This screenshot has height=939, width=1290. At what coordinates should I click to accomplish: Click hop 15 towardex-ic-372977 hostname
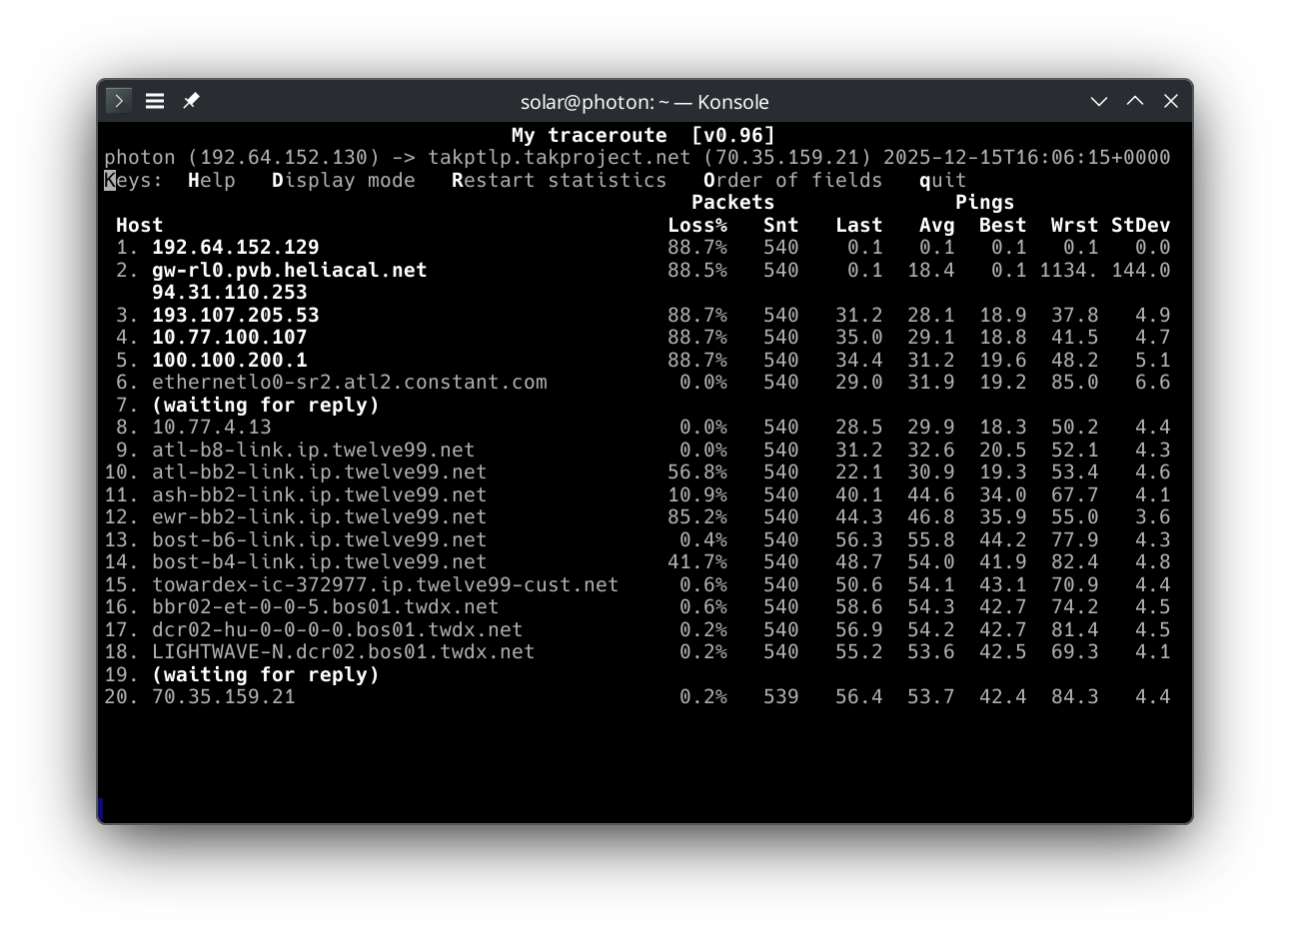[385, 585]
